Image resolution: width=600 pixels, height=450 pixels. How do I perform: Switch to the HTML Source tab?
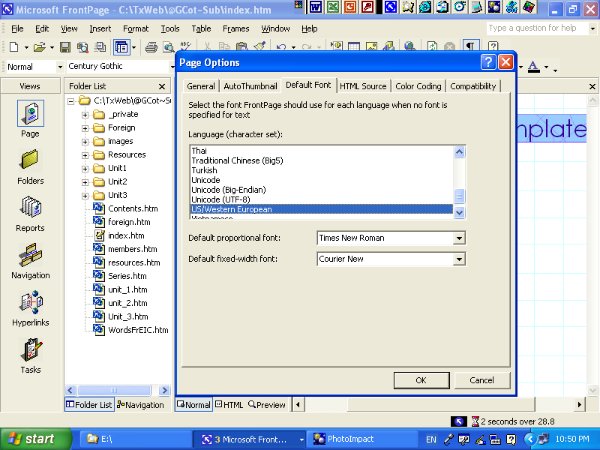(362, 86)
